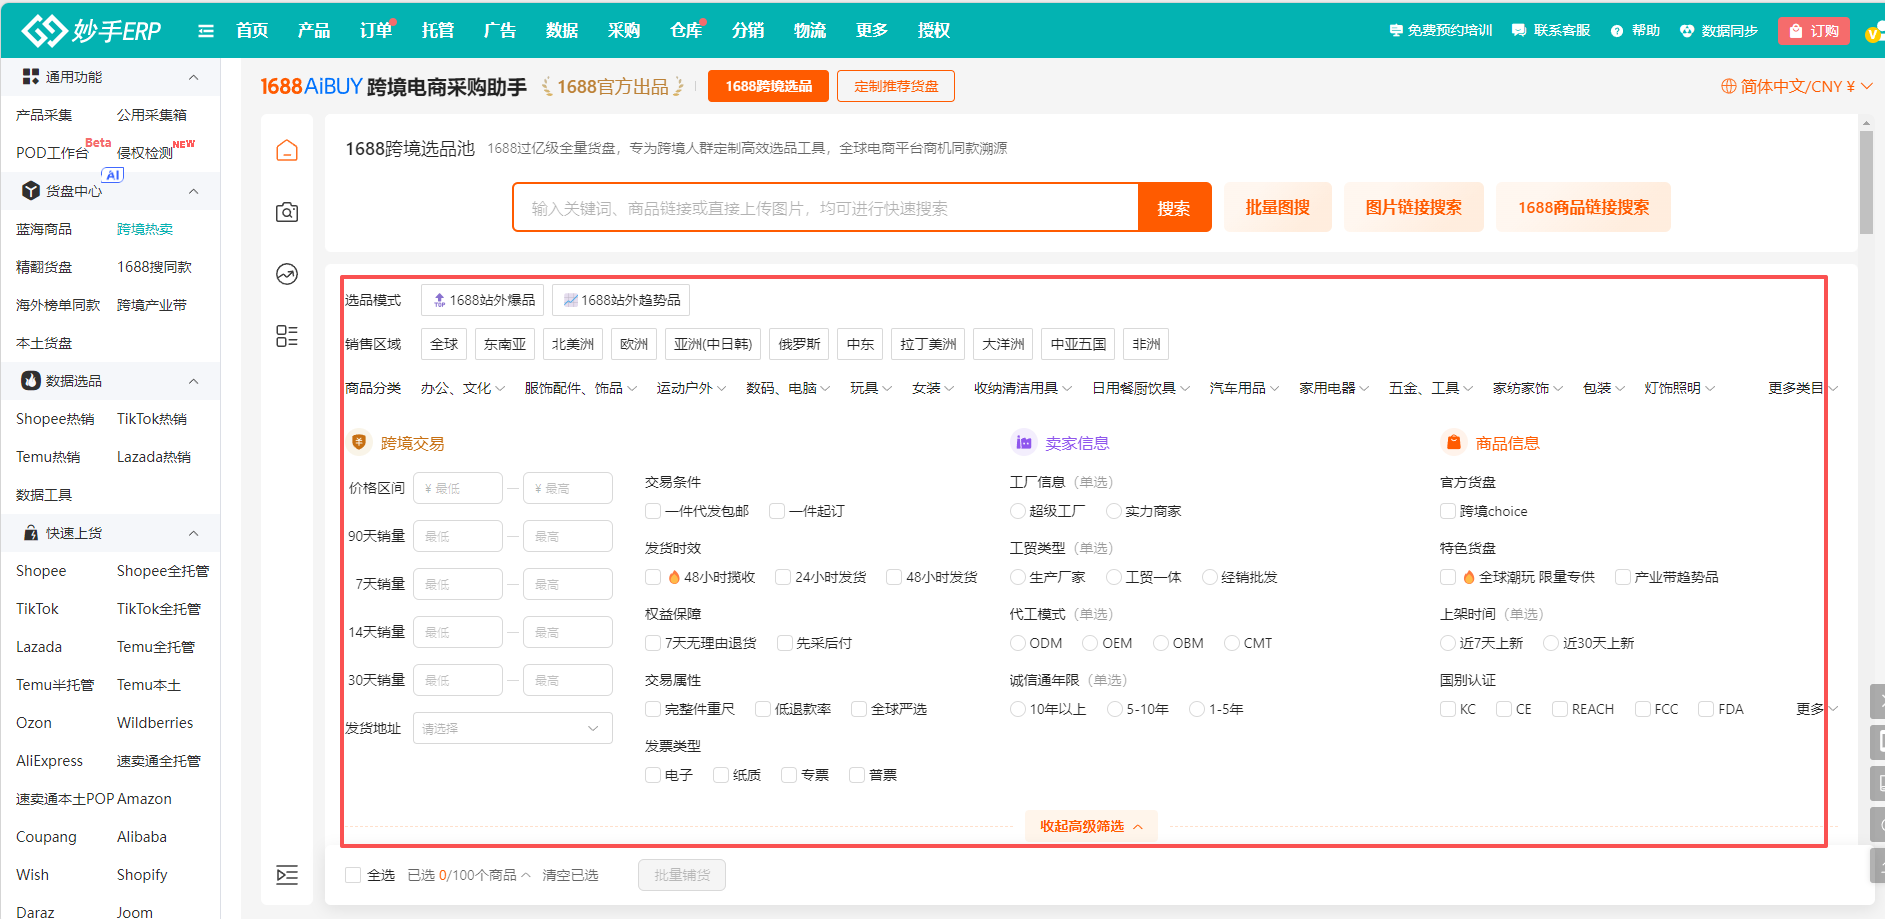
Task: Click the 跨境交易 shield icon
Action: click(359, 442)
